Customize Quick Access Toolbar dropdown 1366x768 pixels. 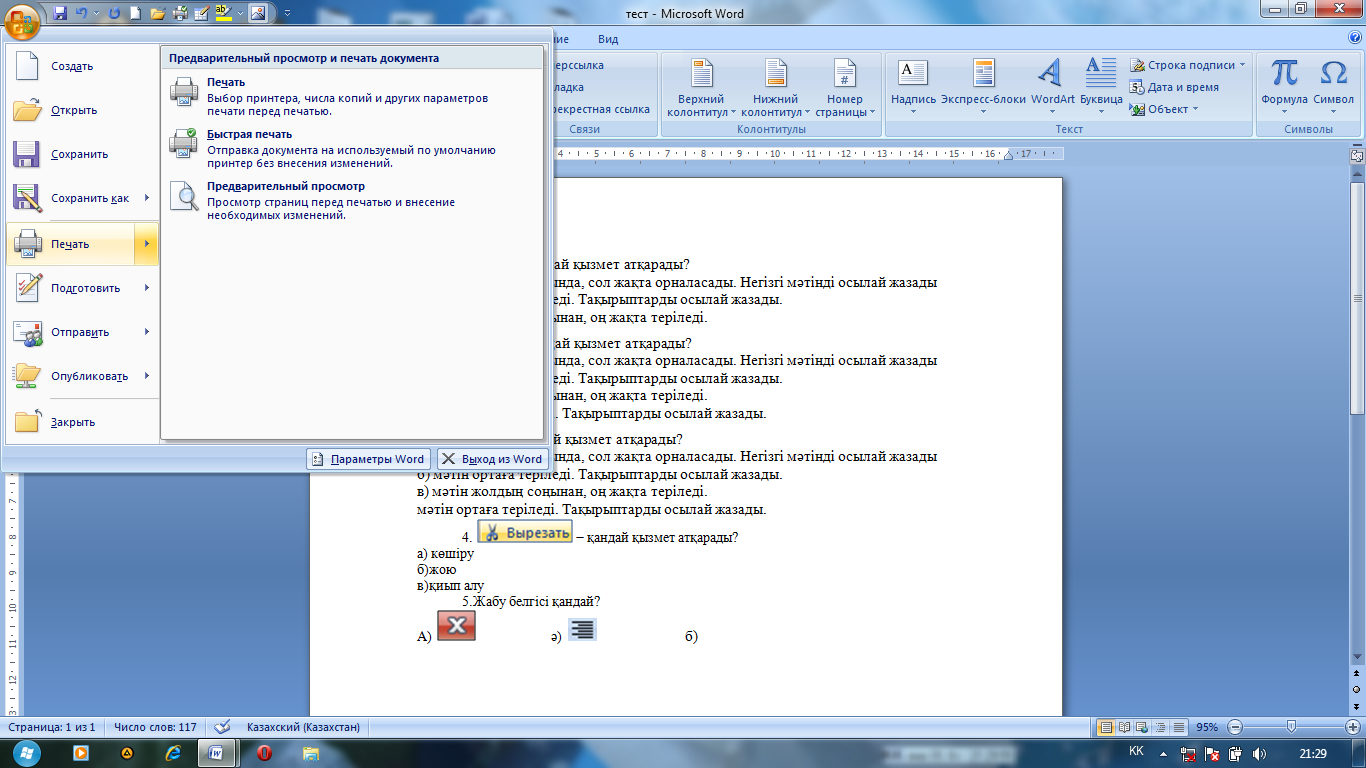point(288,14)
